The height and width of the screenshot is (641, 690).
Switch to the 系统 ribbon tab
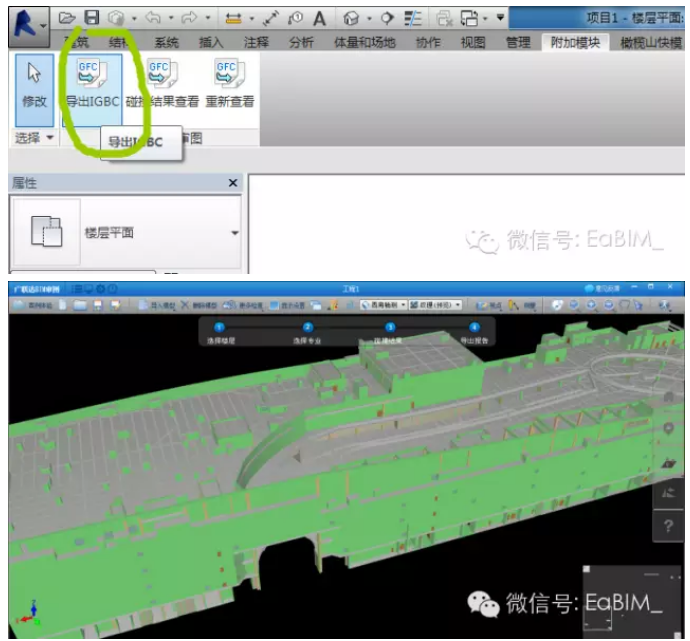tap(167, 43)
